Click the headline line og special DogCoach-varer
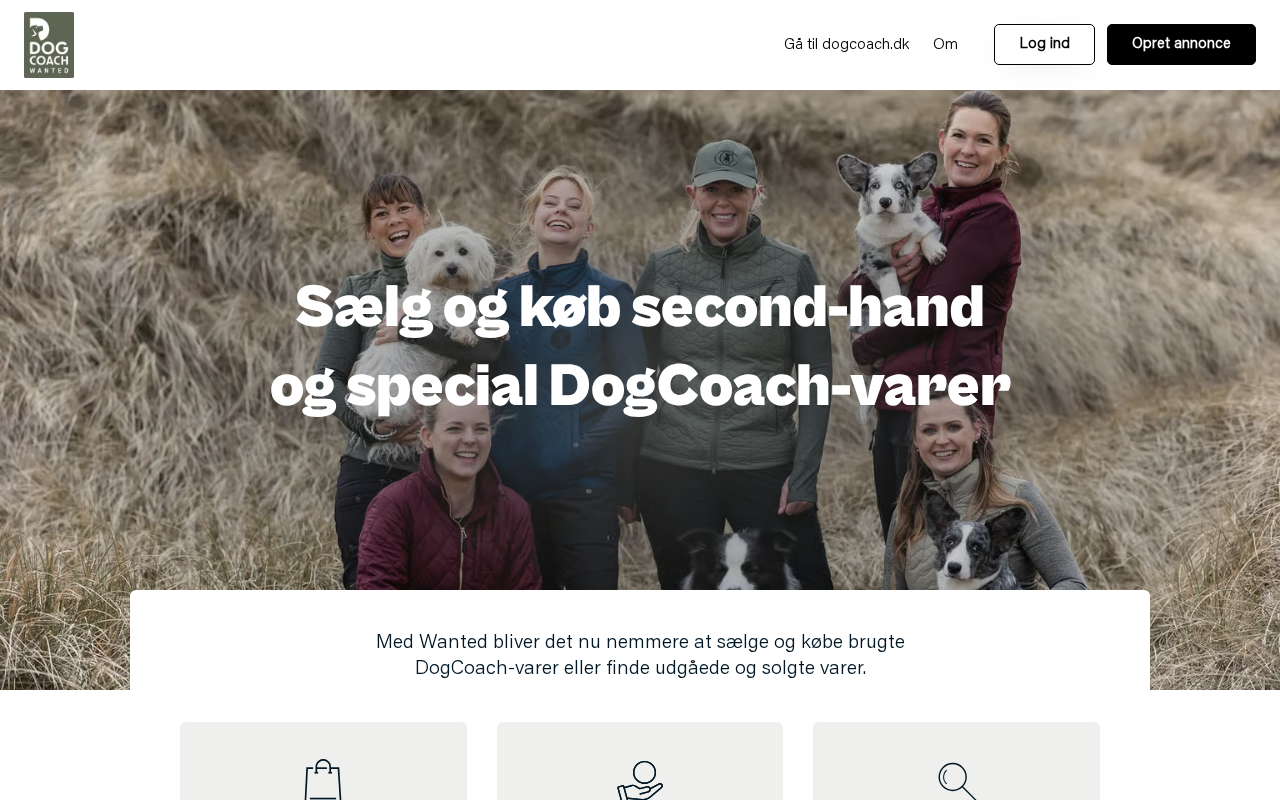This screenshot has height=800, width=1280. tap(640, 386)
